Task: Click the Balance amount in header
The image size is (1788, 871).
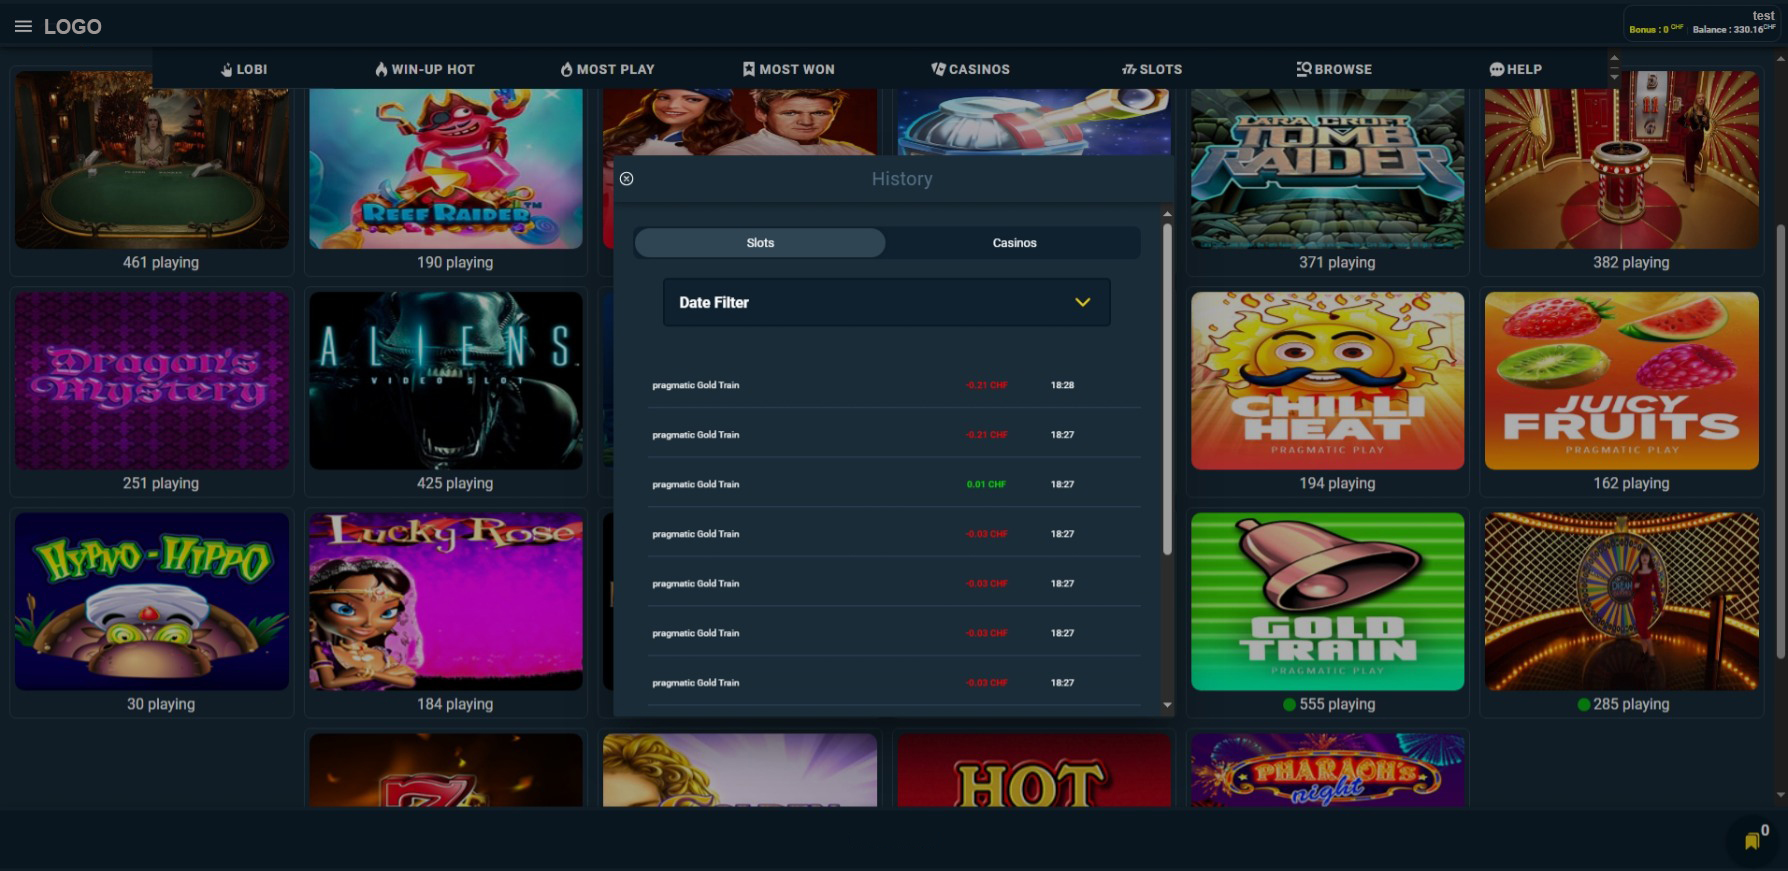Action: 1734,29
